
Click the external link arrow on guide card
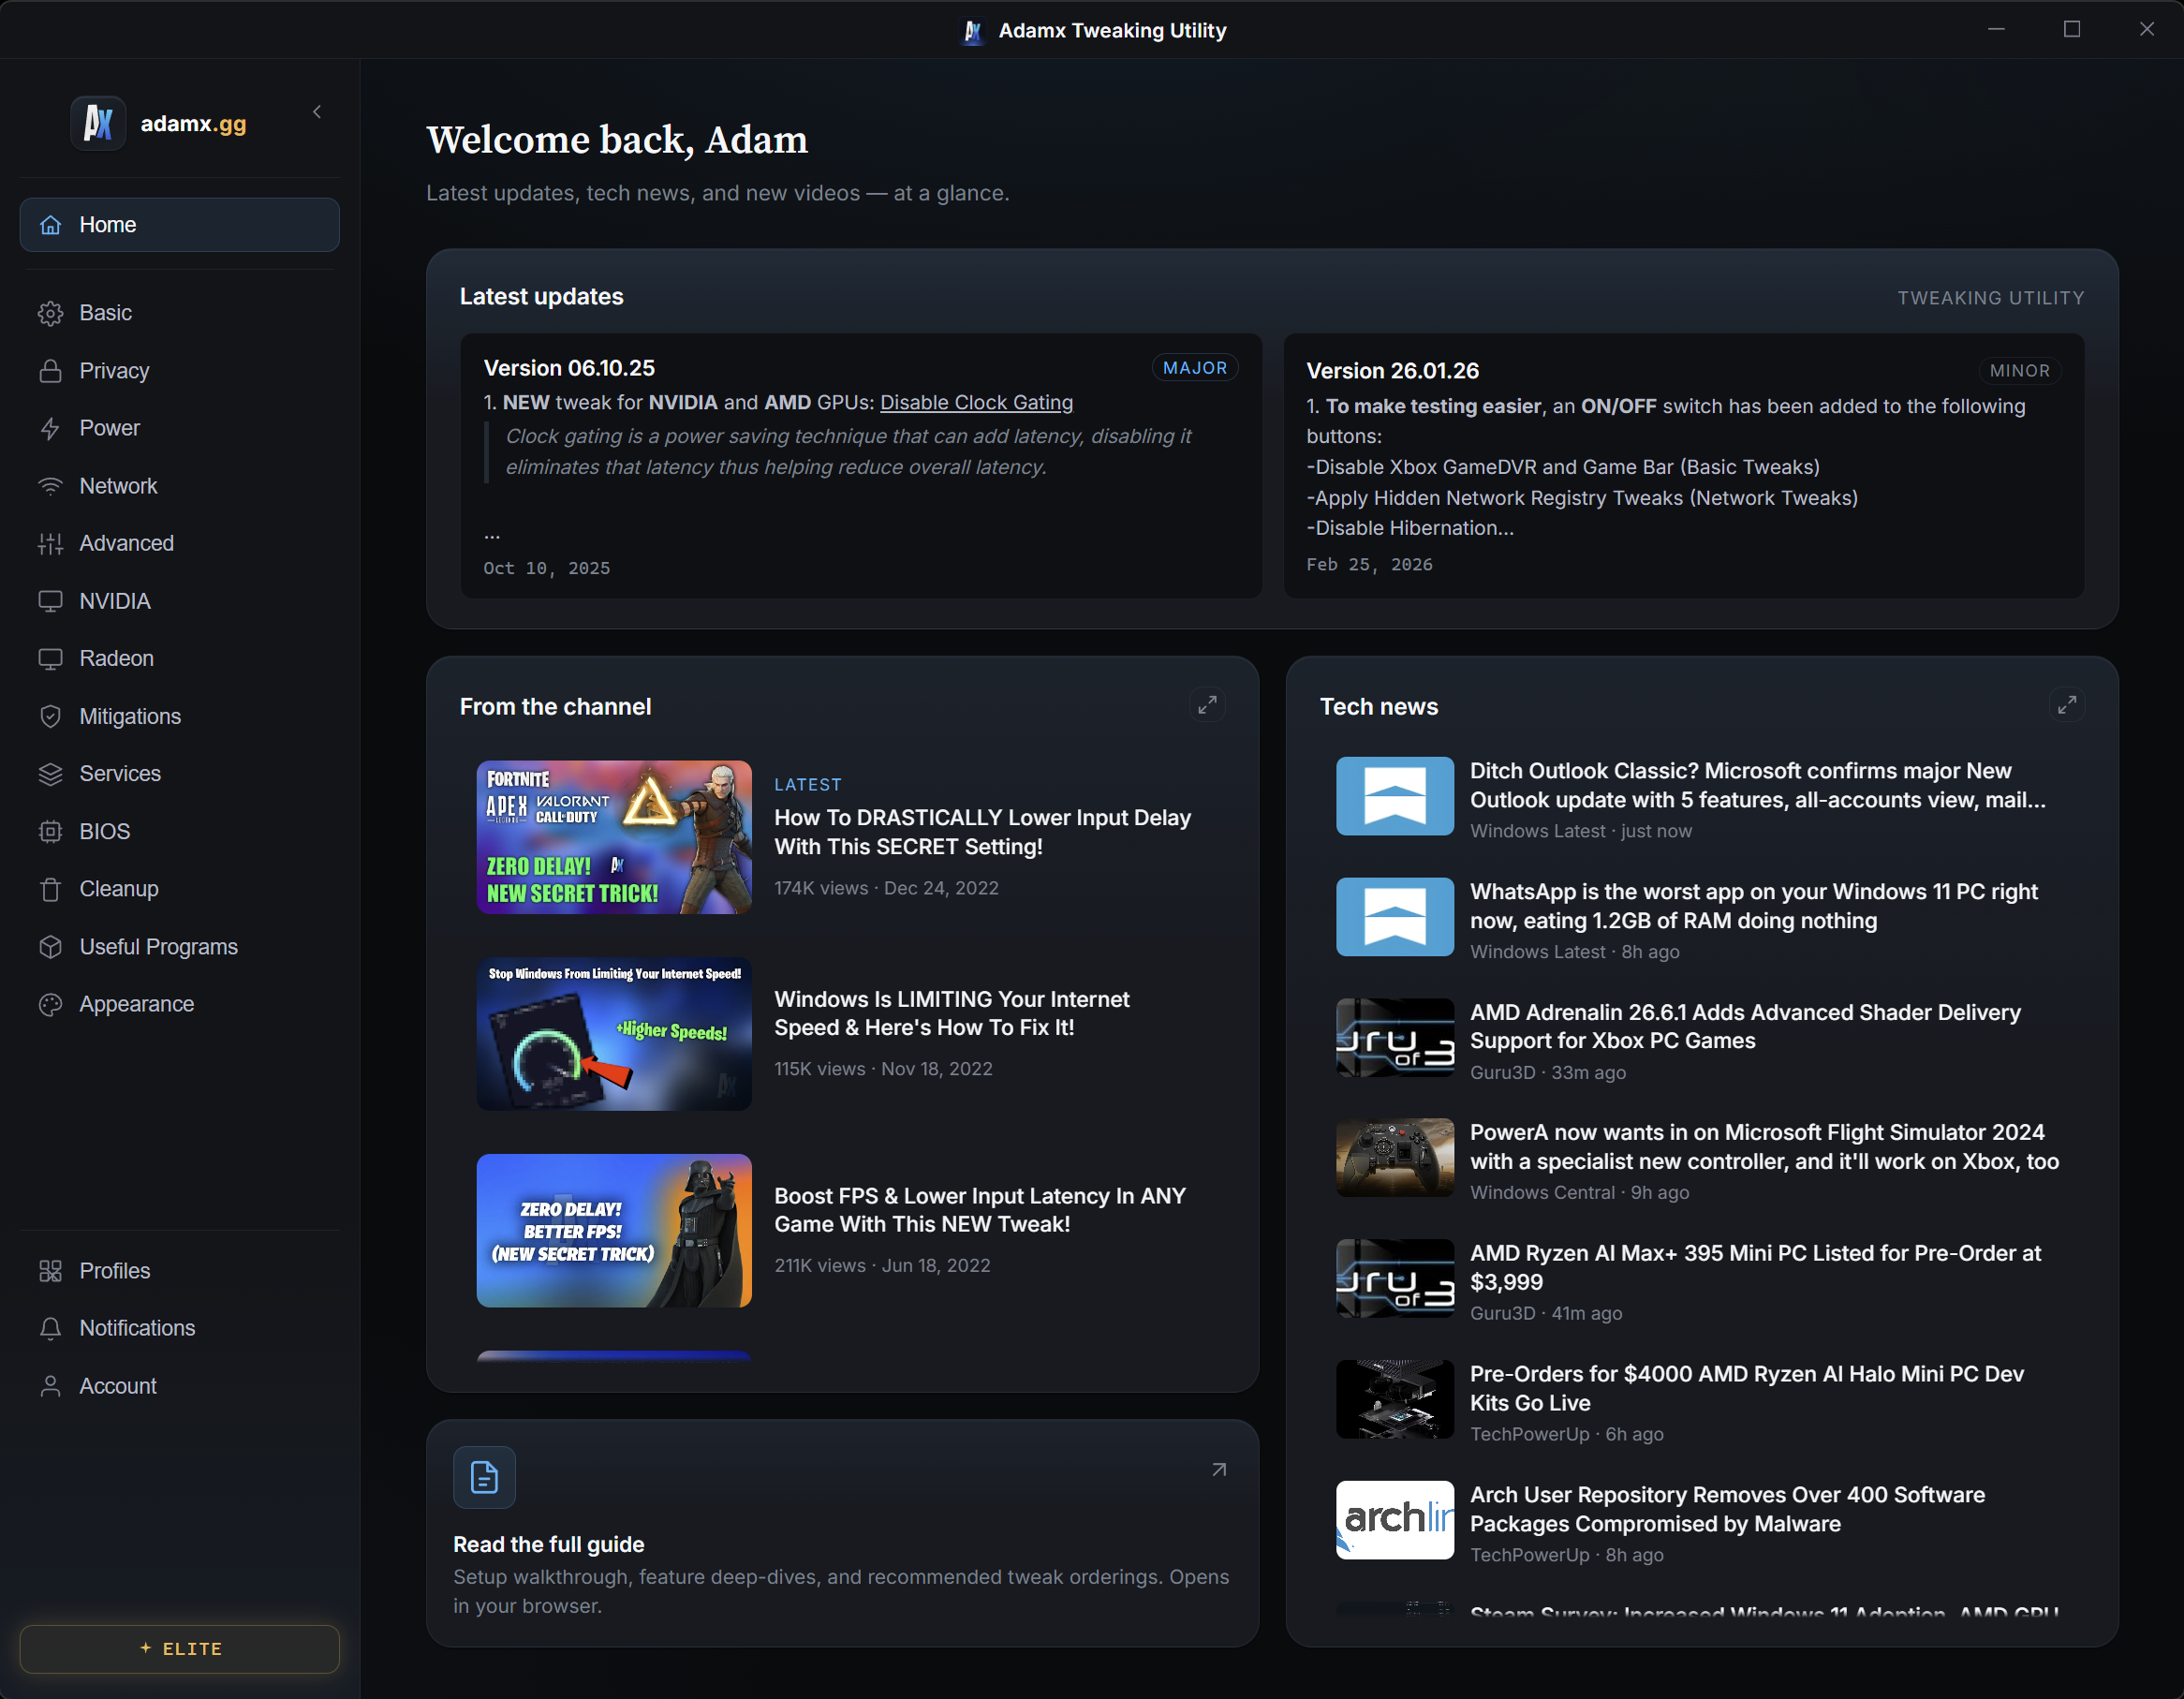[1219, 1470]
